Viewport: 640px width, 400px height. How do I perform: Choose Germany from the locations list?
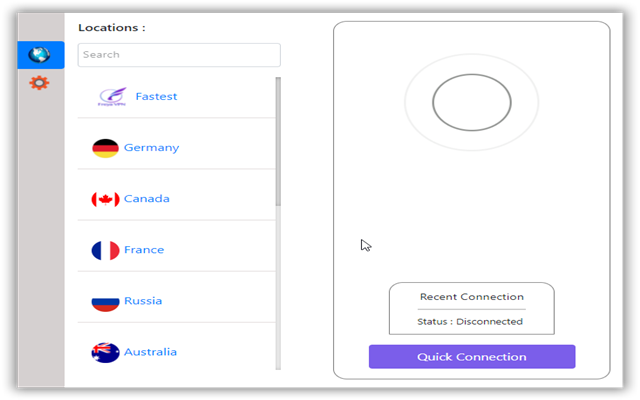point(151,148)
